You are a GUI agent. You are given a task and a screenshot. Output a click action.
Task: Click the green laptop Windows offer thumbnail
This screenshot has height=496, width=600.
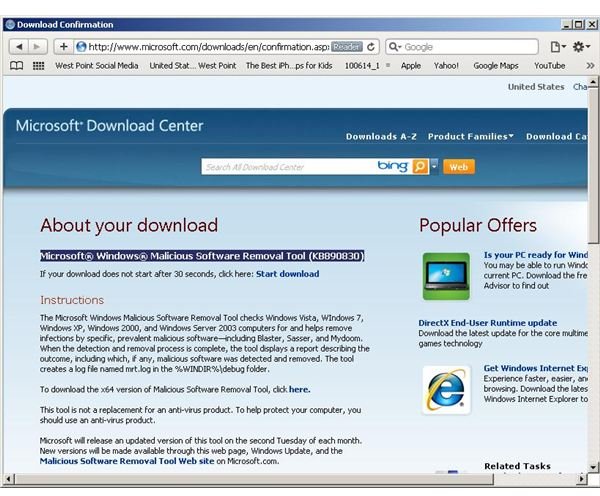(446, 276)
